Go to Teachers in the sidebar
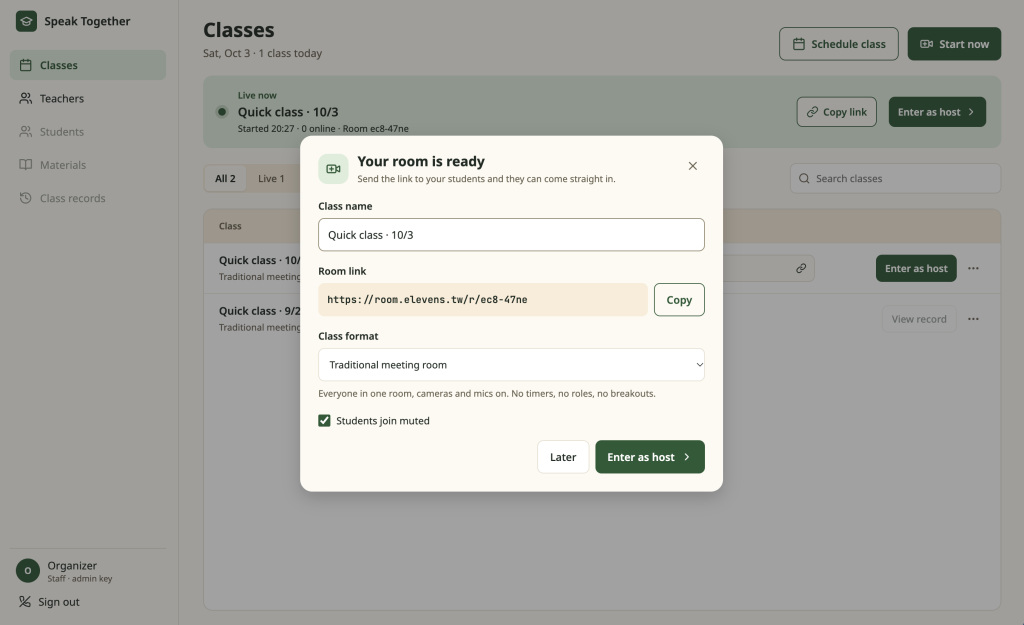This screenshot has height=625, width=1024. (x=88, y=99)
